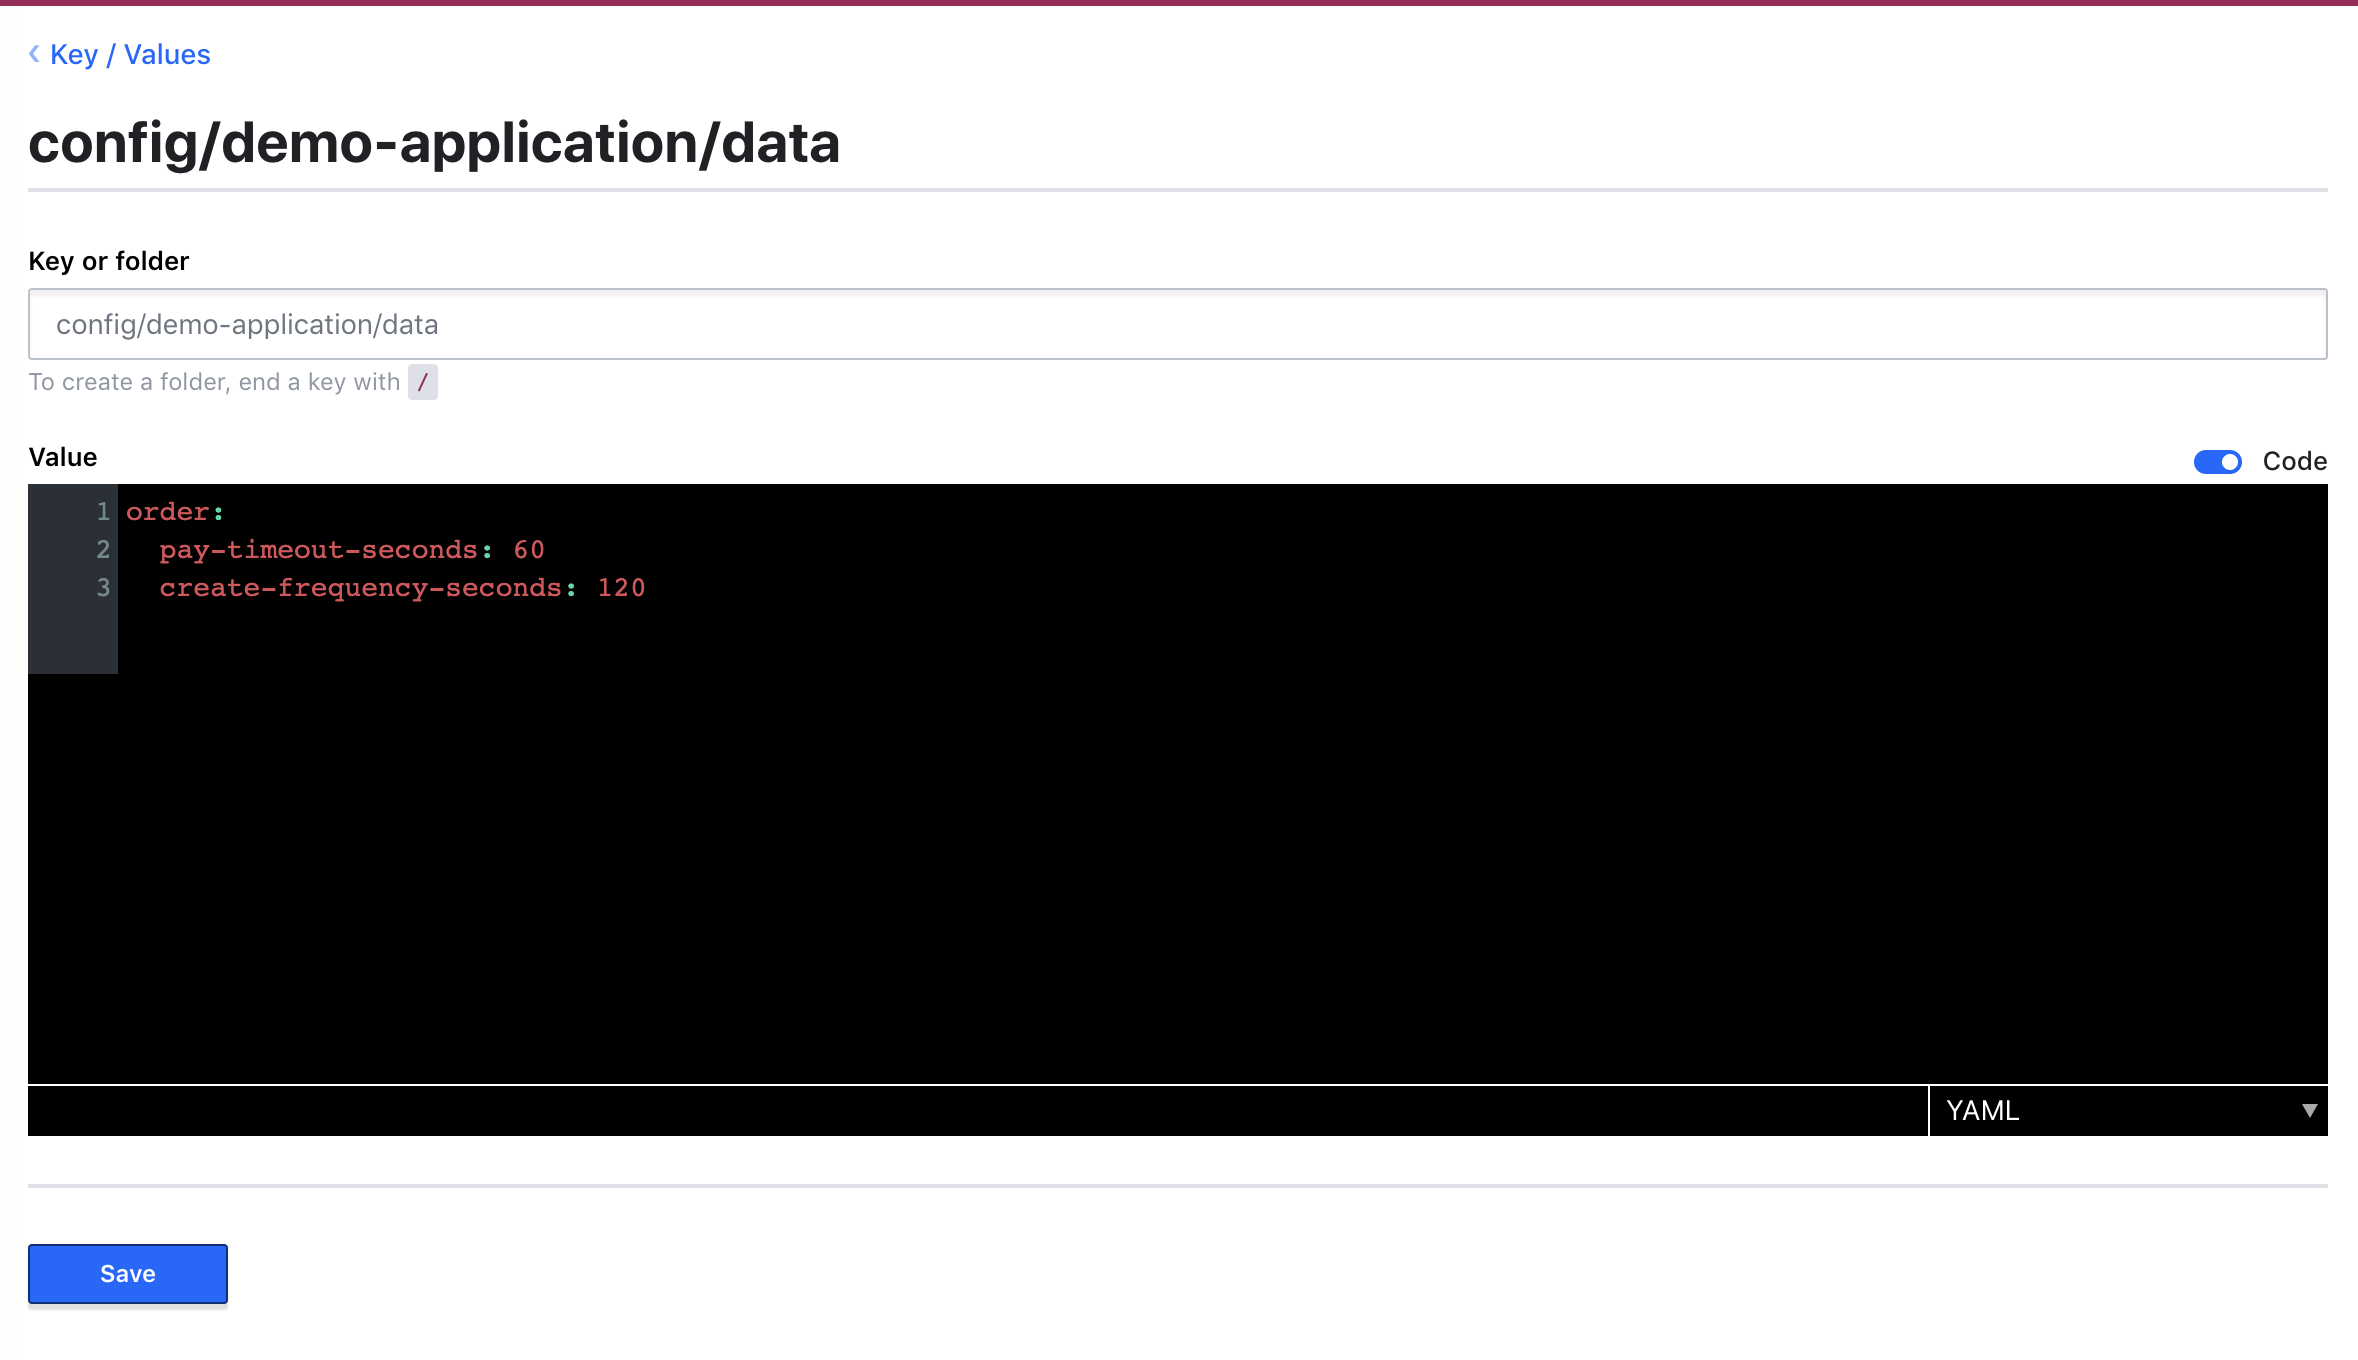
Task: Open the YAML syntax dropdown
Action: [2128, 1110]
